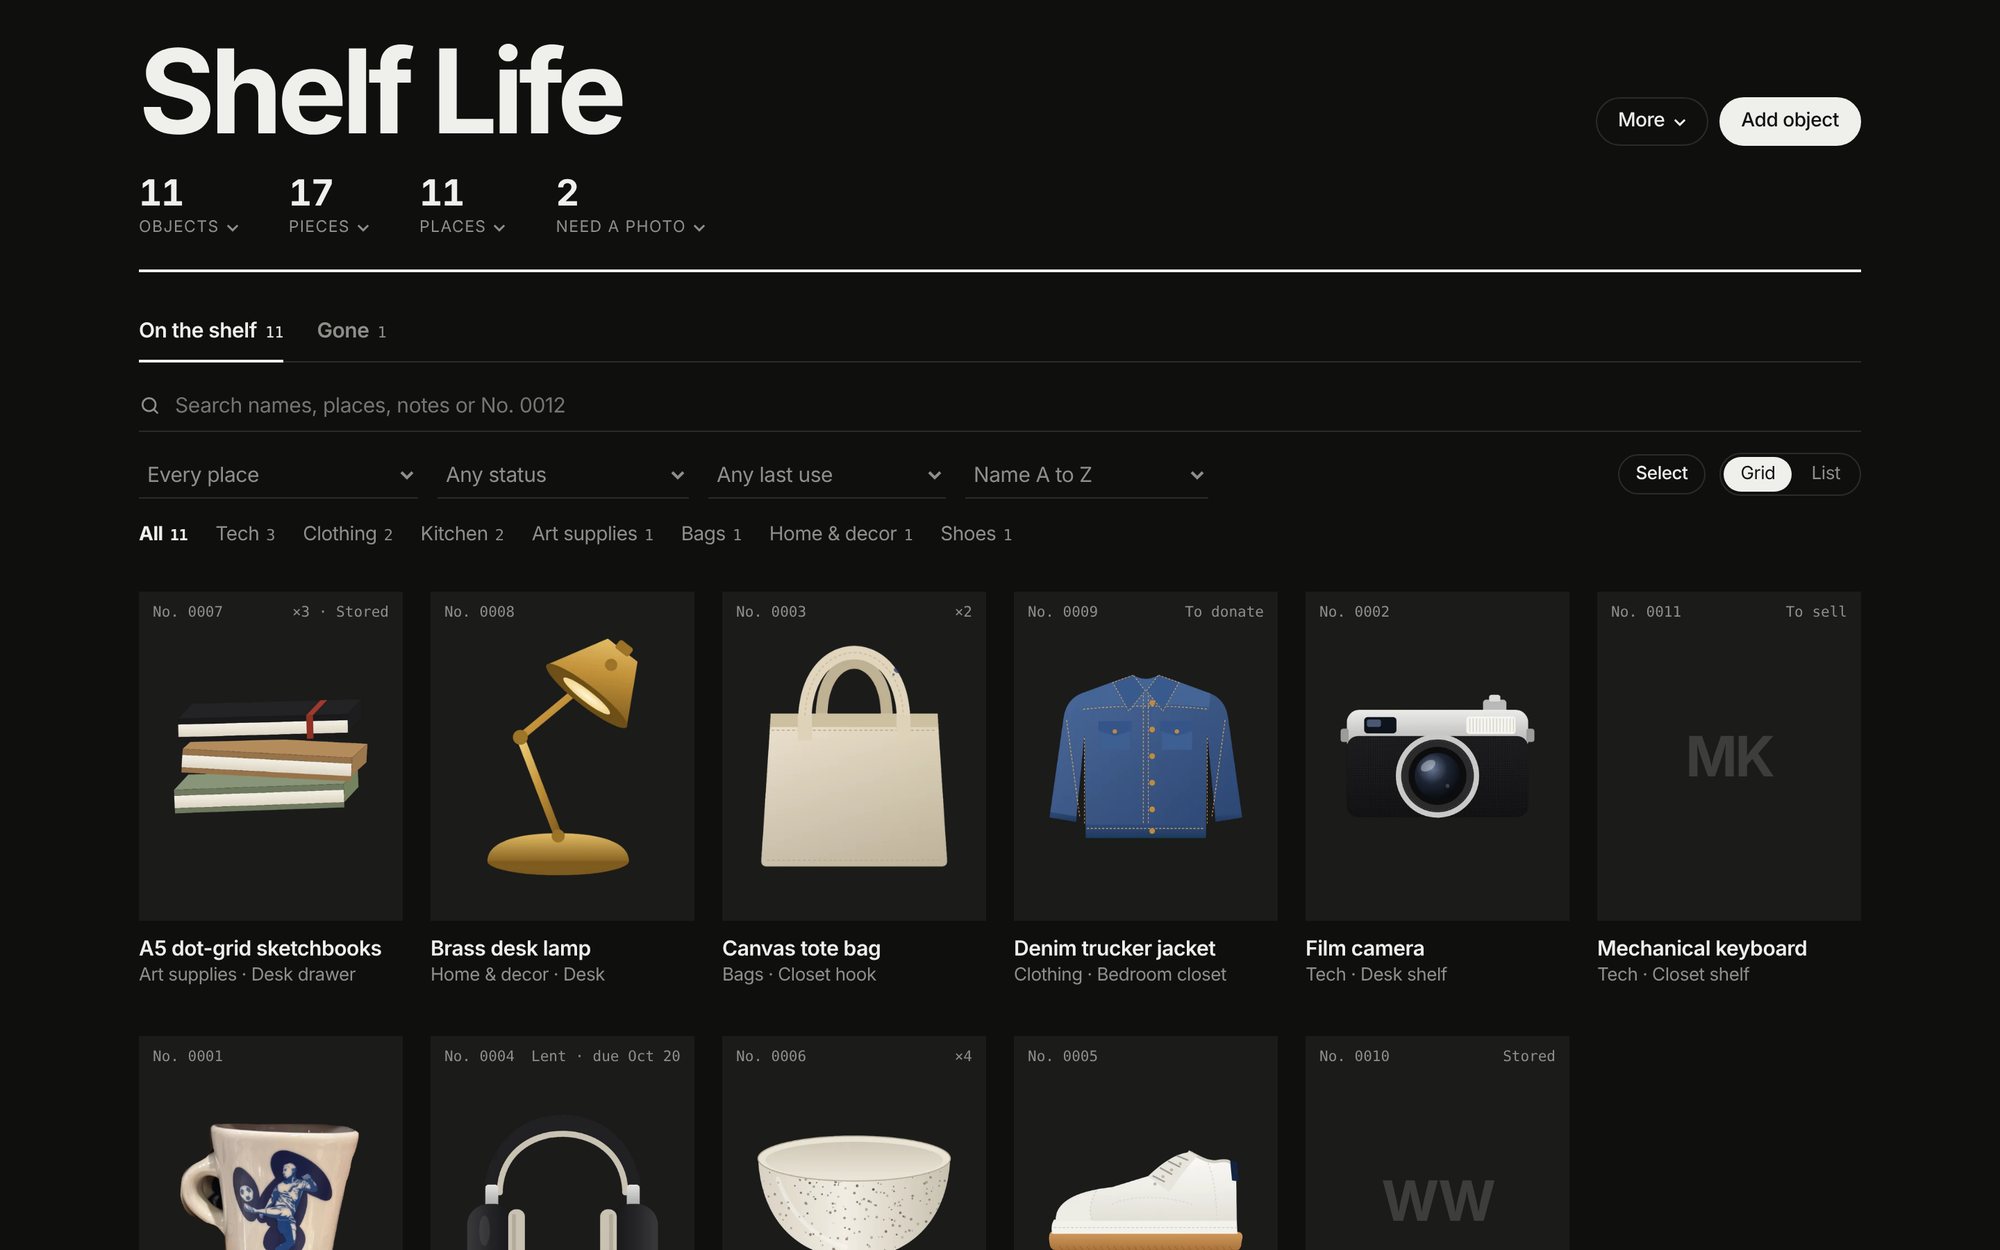Filter by the Tech category
The width and height of the screenshot is (2000, 1250).
tap(245, 534)
